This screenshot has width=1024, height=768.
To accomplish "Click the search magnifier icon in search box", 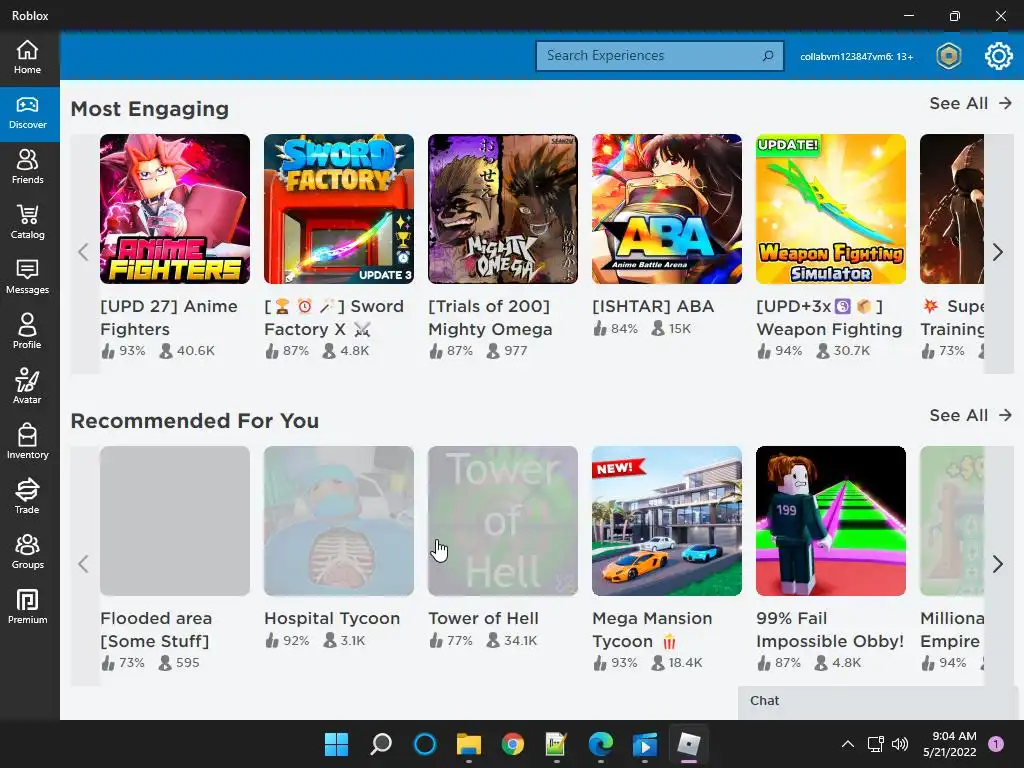I will [x=768, y=56].
